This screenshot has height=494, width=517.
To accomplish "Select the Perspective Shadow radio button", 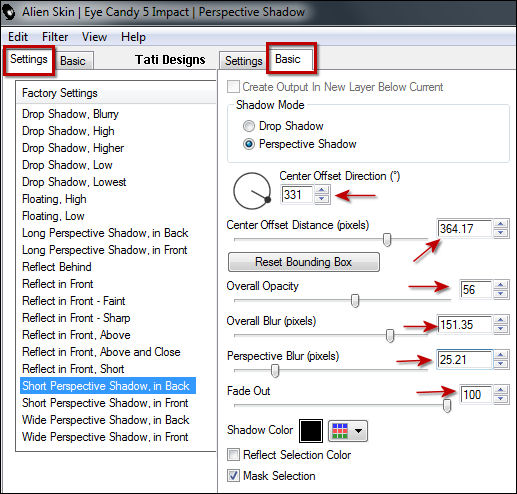I will (x=248, y=144).
